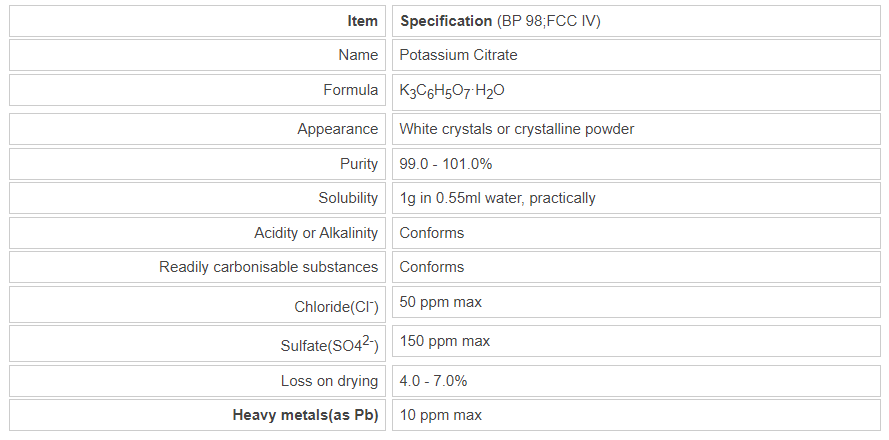Click the Acidity or Alkalinity label

(316, 233)
